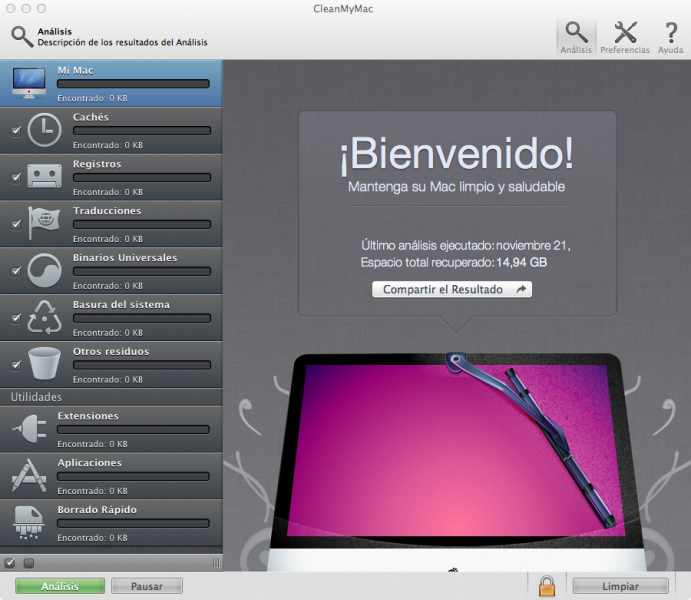Click the Mi Mac progress bar
This screenshot has height=600, width=691.
(133, 84)
